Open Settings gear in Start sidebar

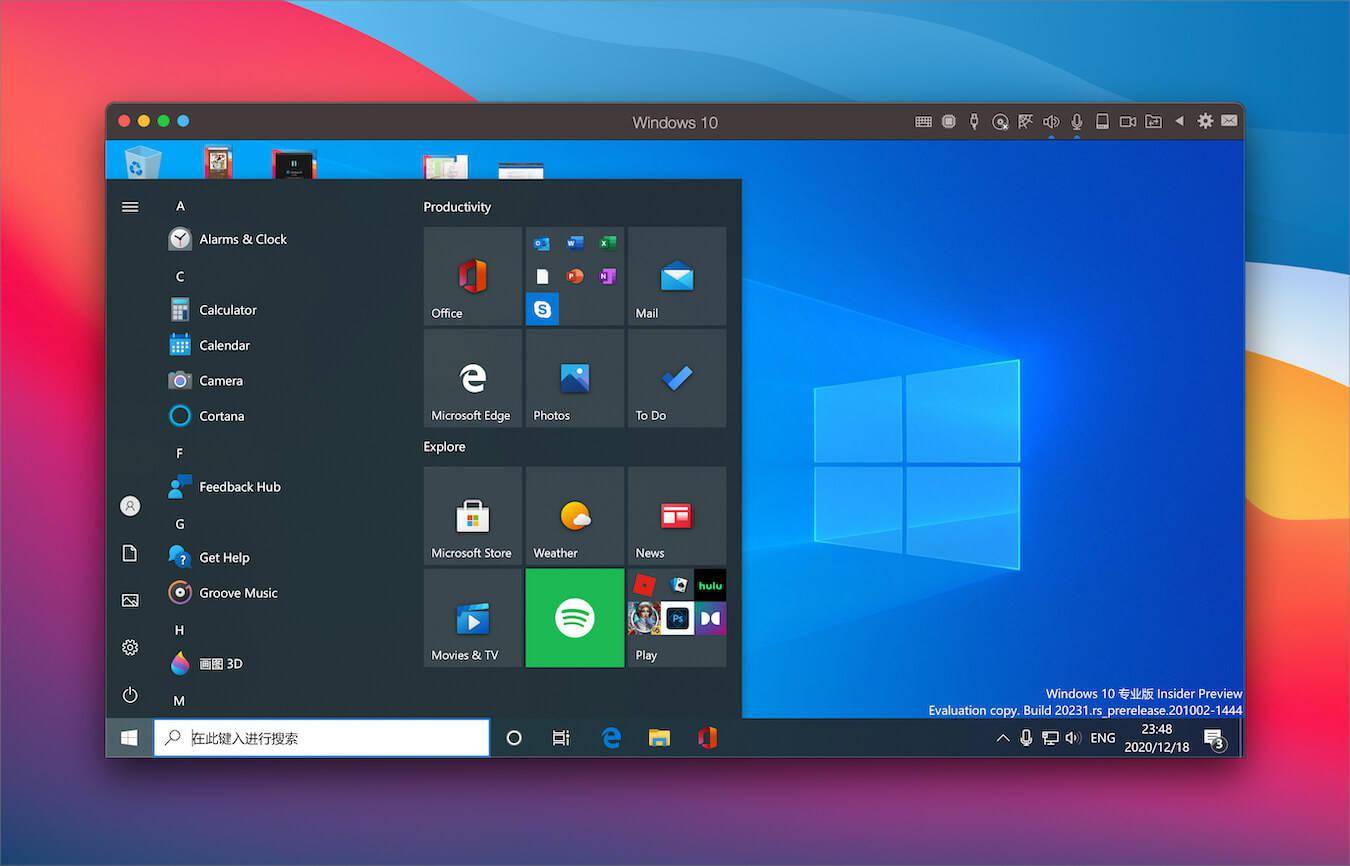(130, 647)
